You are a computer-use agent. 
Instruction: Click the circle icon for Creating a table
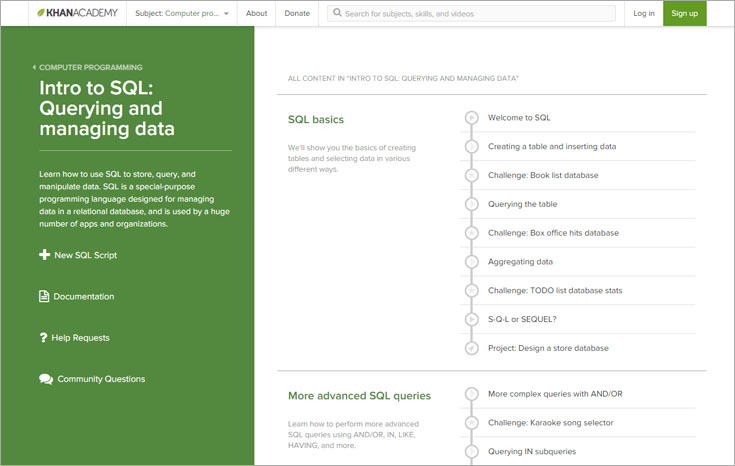coord(472,147)
